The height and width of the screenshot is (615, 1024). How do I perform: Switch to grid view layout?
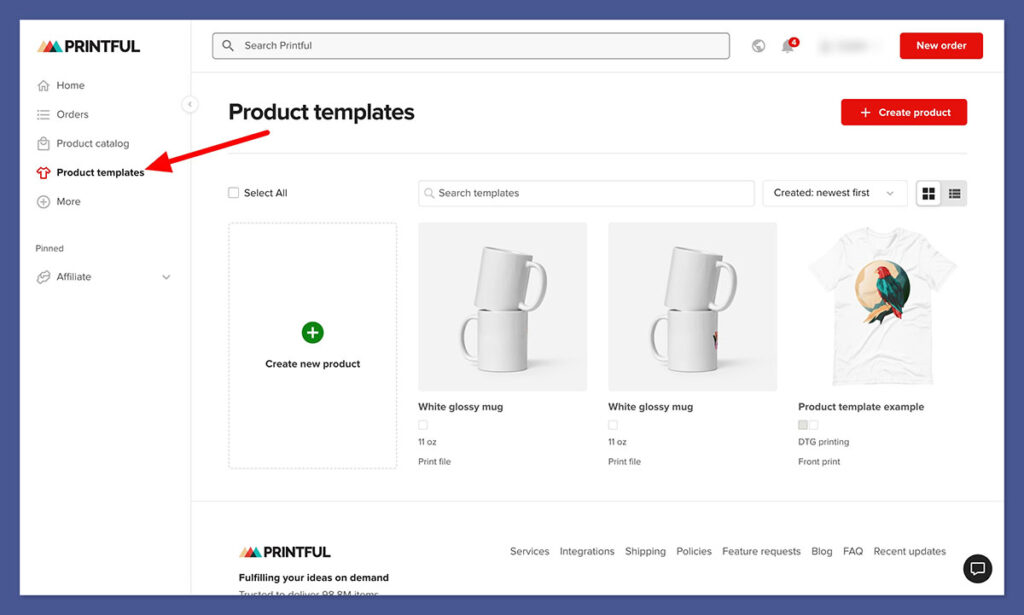929,193
